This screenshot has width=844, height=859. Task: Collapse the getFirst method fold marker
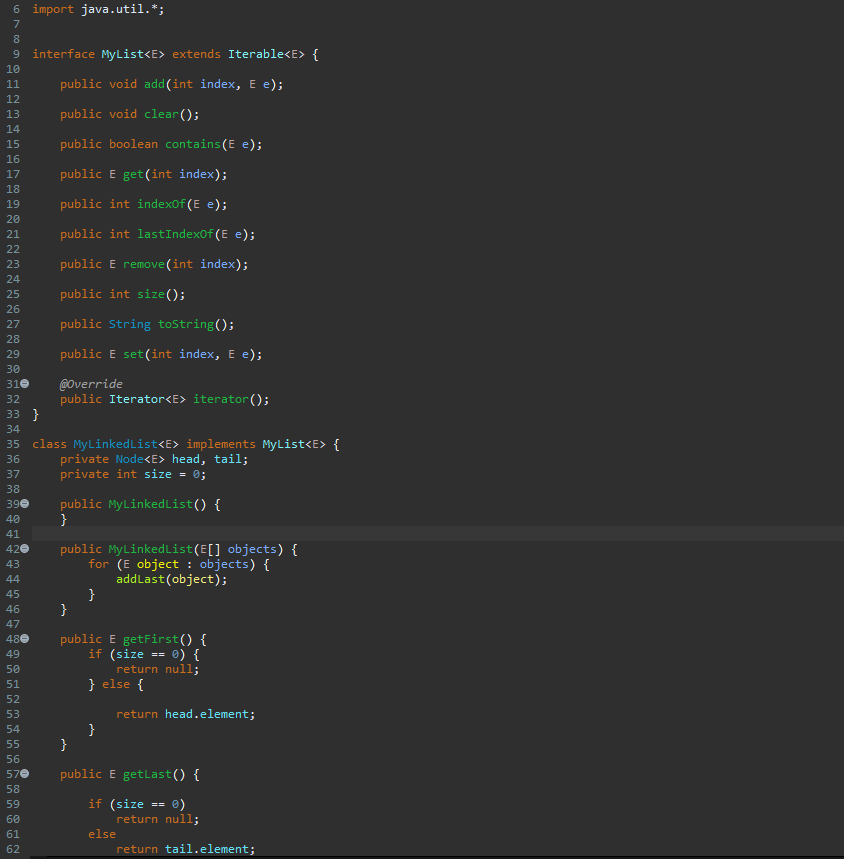click(x=26, y=638)
